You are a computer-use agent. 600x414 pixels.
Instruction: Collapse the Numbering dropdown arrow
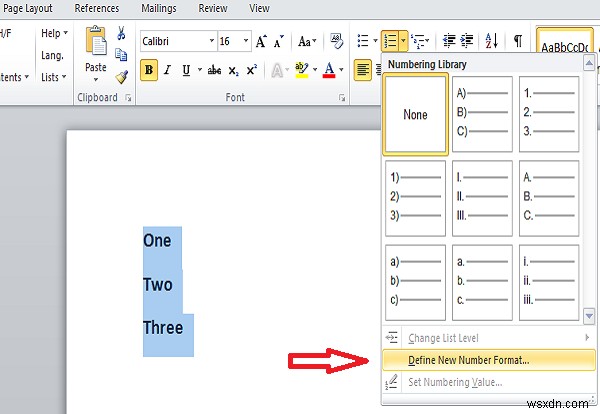point(403,40)
